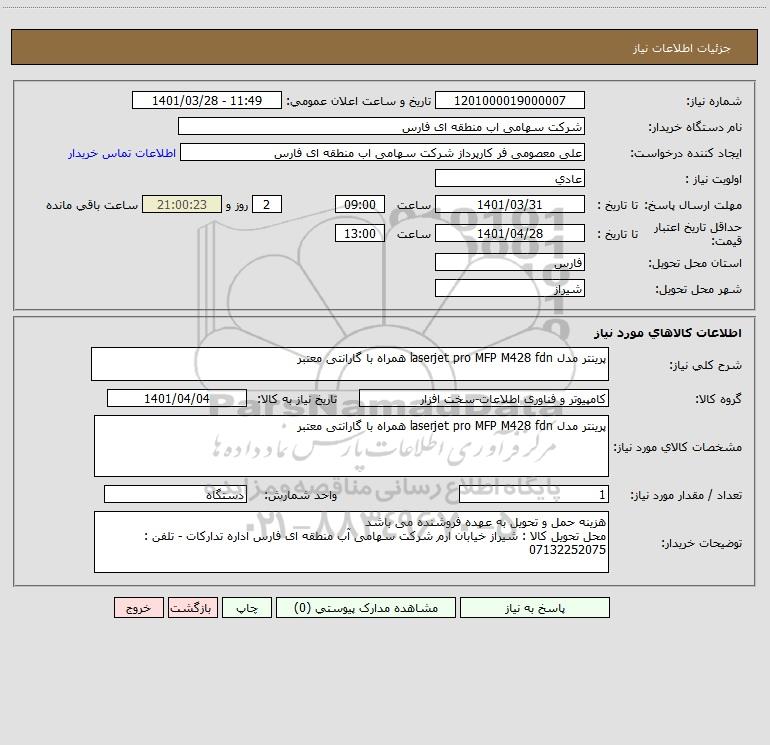This screenshot has width=770, height=745.
Task: Click the 'چاپ' print button
Action: point(247,607)
